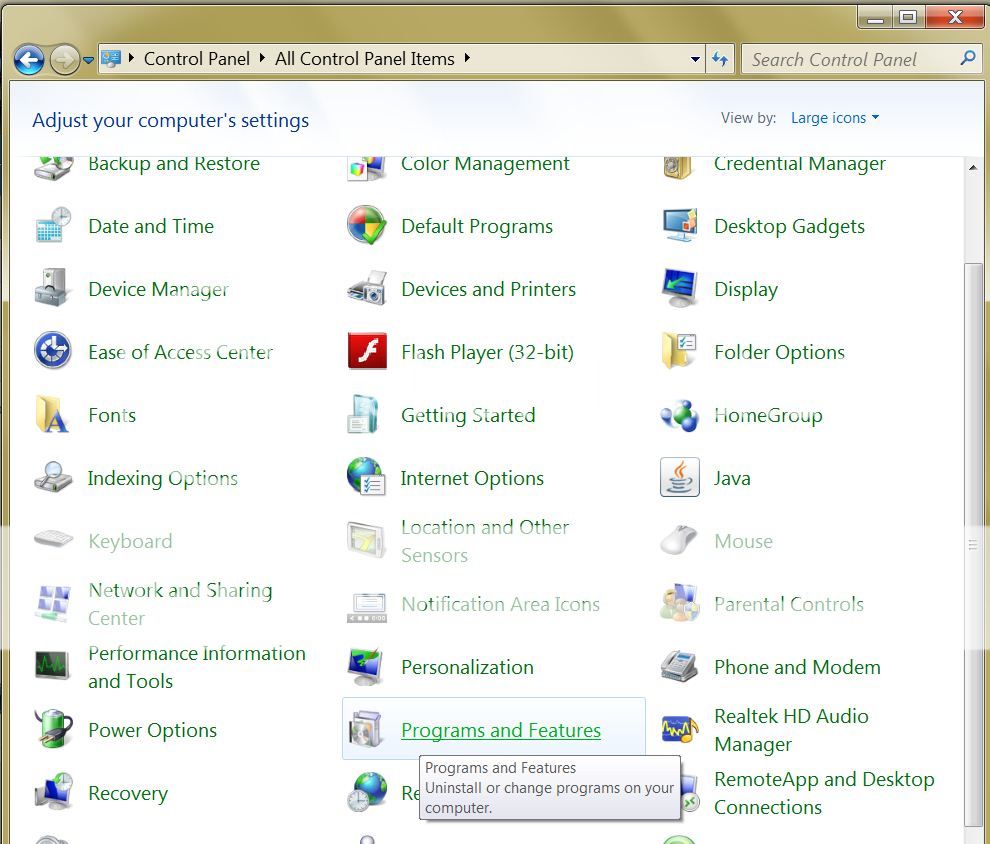Click the vertical scrollbar thumb
The width and height of the screenshot is (990, 844).
974,545
